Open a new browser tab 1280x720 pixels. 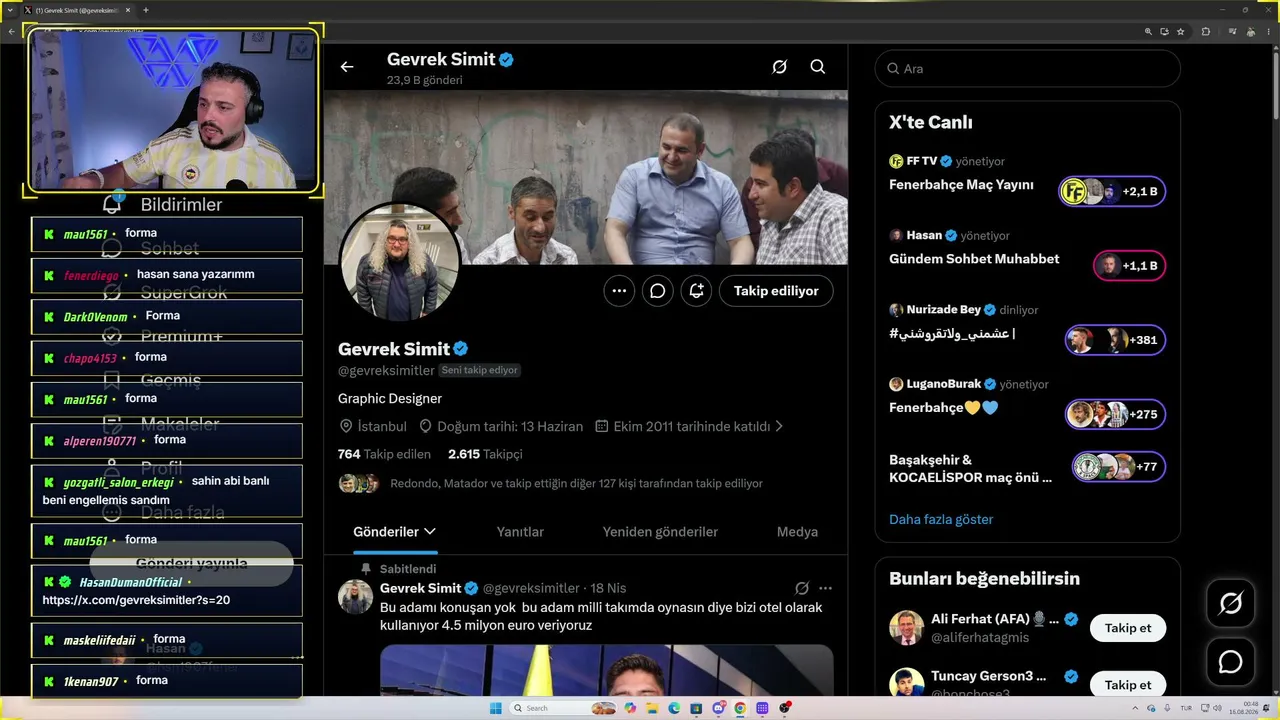coord(146,10)
